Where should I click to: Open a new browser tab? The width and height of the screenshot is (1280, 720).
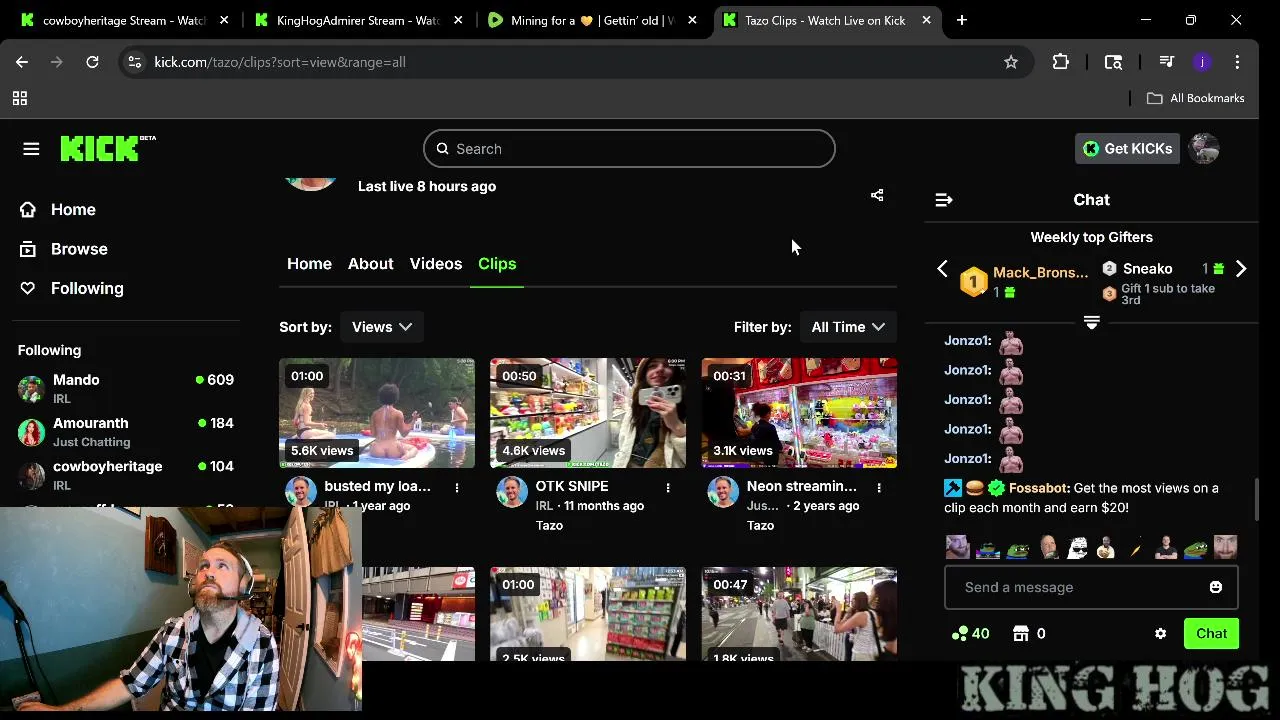coord(962,20)
